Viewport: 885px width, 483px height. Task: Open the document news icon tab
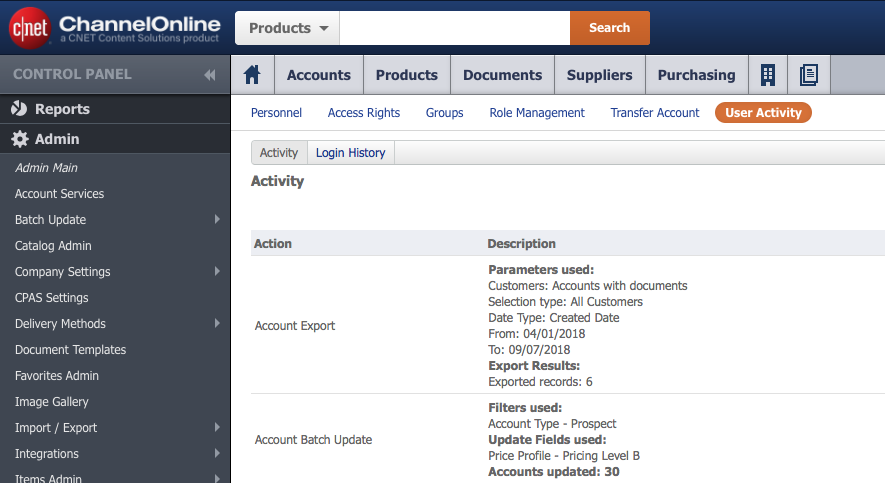point(809,75)
